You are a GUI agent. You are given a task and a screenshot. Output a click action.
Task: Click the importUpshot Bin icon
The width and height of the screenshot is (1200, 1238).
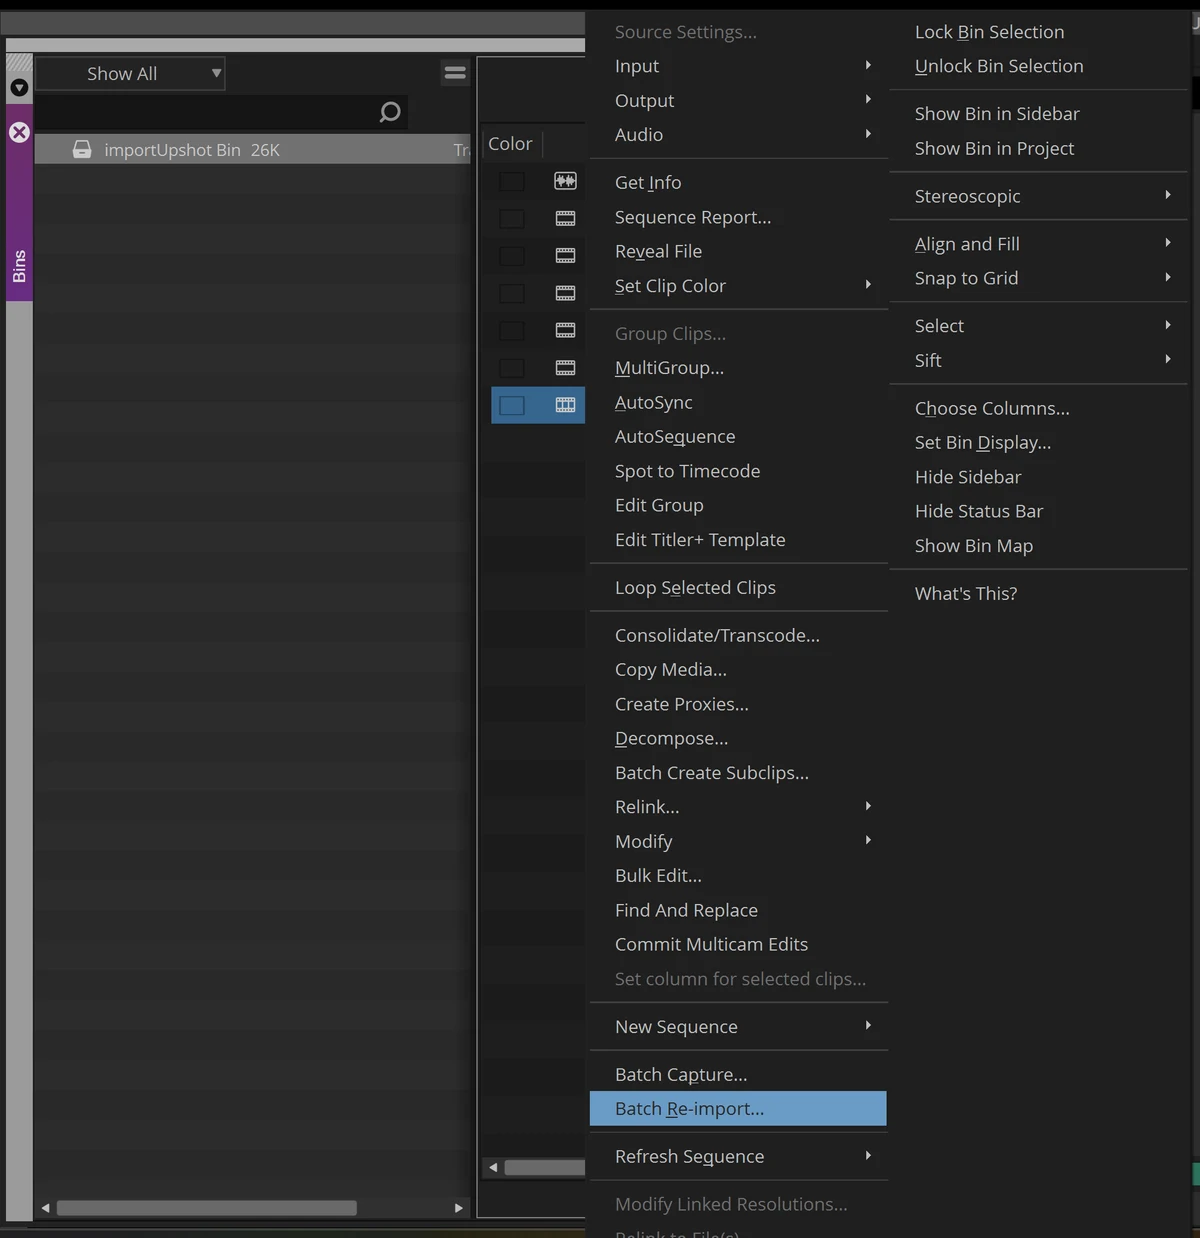click(x=82, y=149)
